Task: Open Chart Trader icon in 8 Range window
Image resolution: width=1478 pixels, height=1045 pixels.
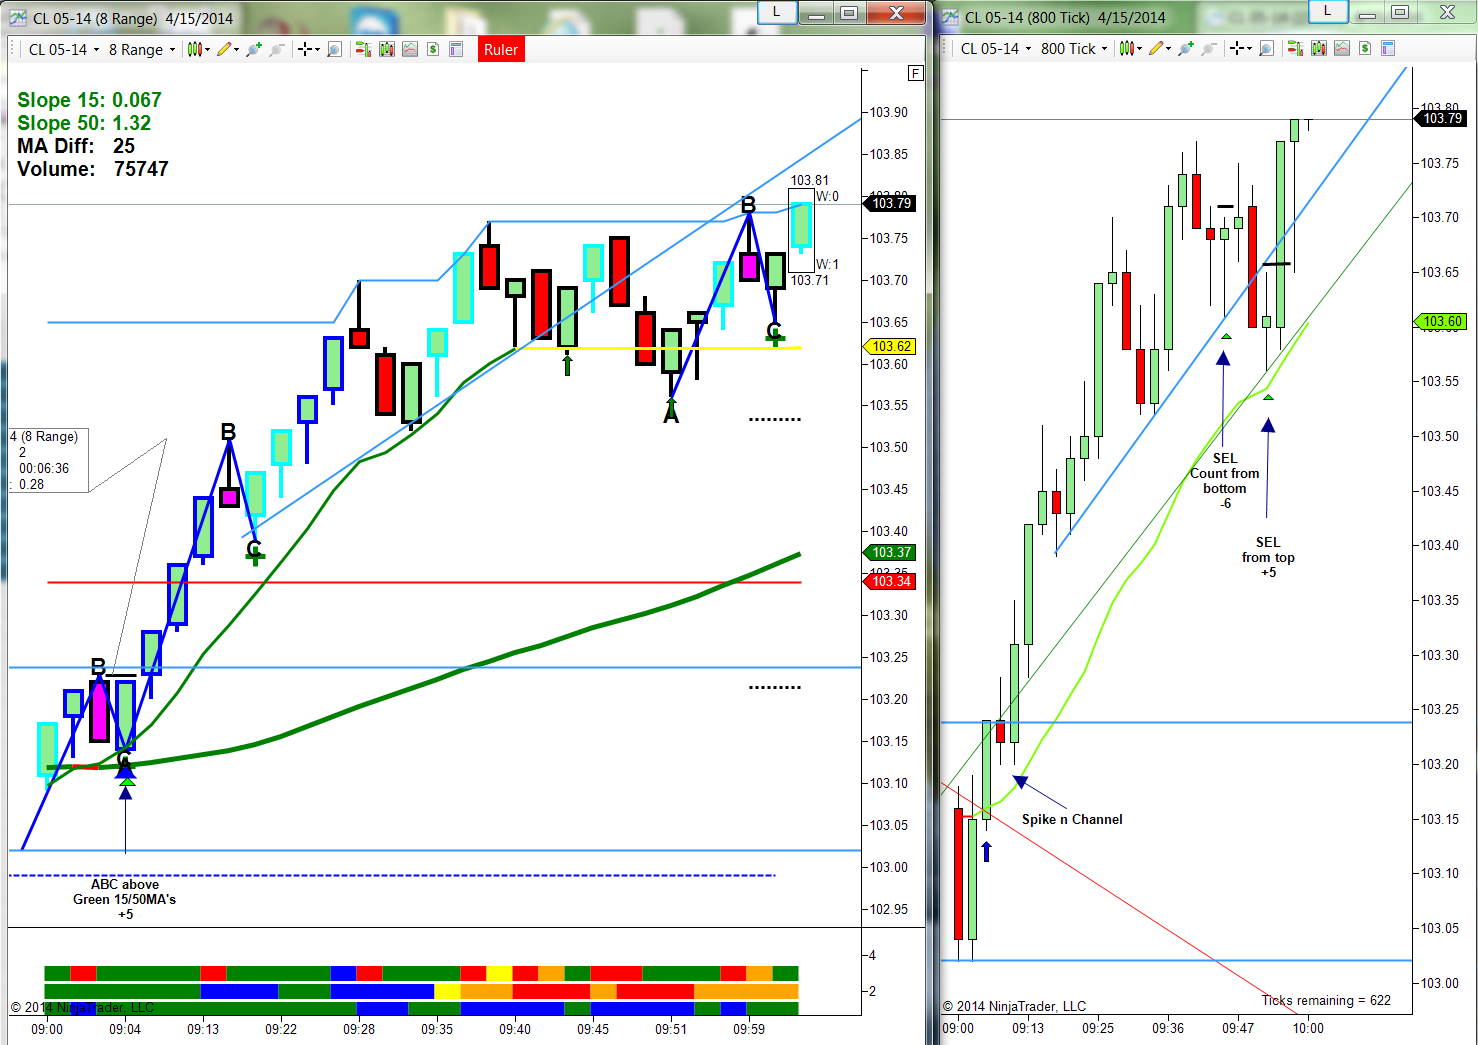Action: 363,49
